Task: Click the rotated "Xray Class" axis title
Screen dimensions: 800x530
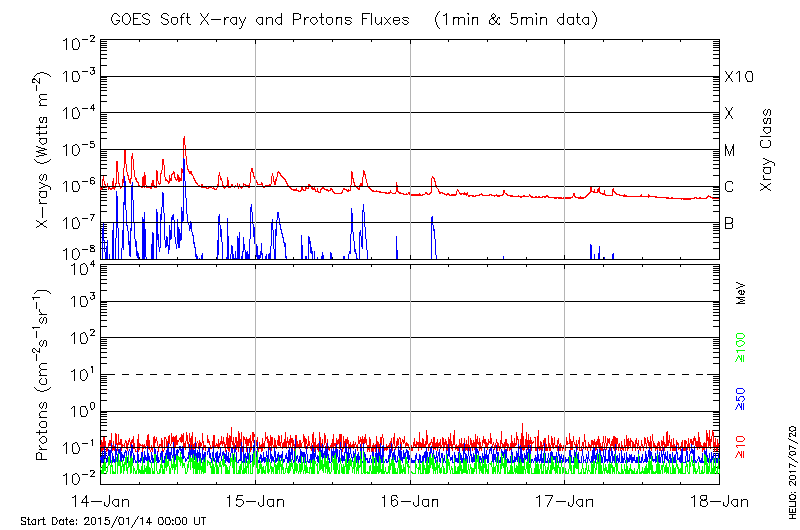Action: pos(768,150)
